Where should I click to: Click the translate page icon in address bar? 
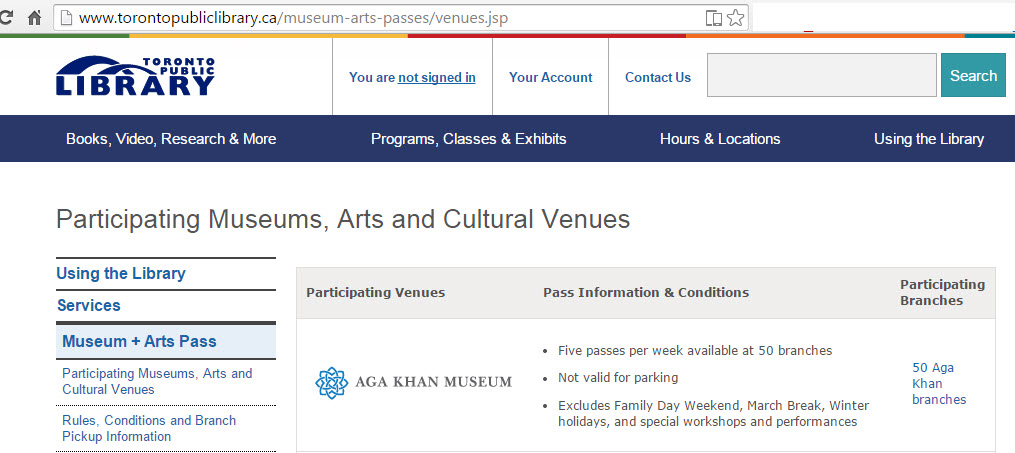(x=714, y=18)
